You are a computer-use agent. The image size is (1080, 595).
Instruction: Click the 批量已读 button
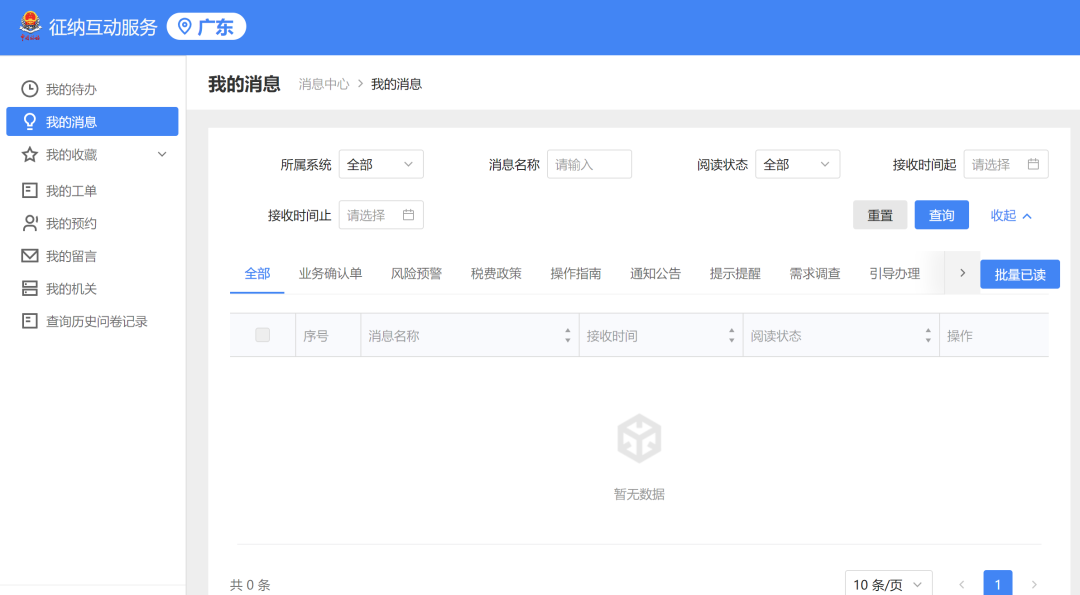coord(1020,274)
